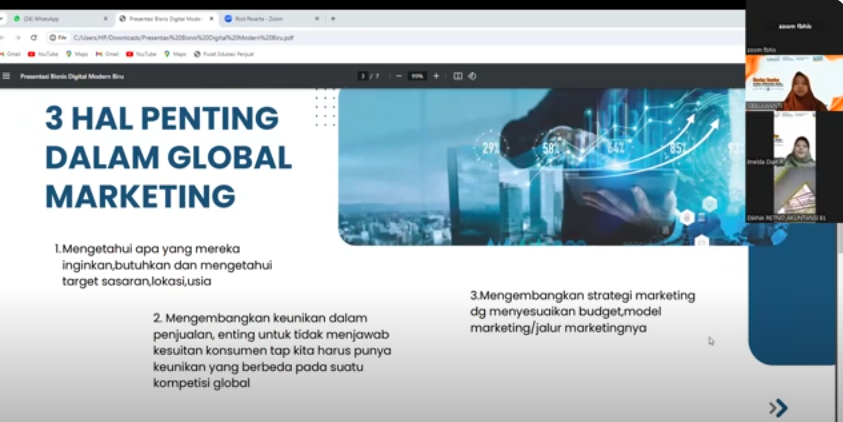Edit the PDF page number field

[363, 76]
